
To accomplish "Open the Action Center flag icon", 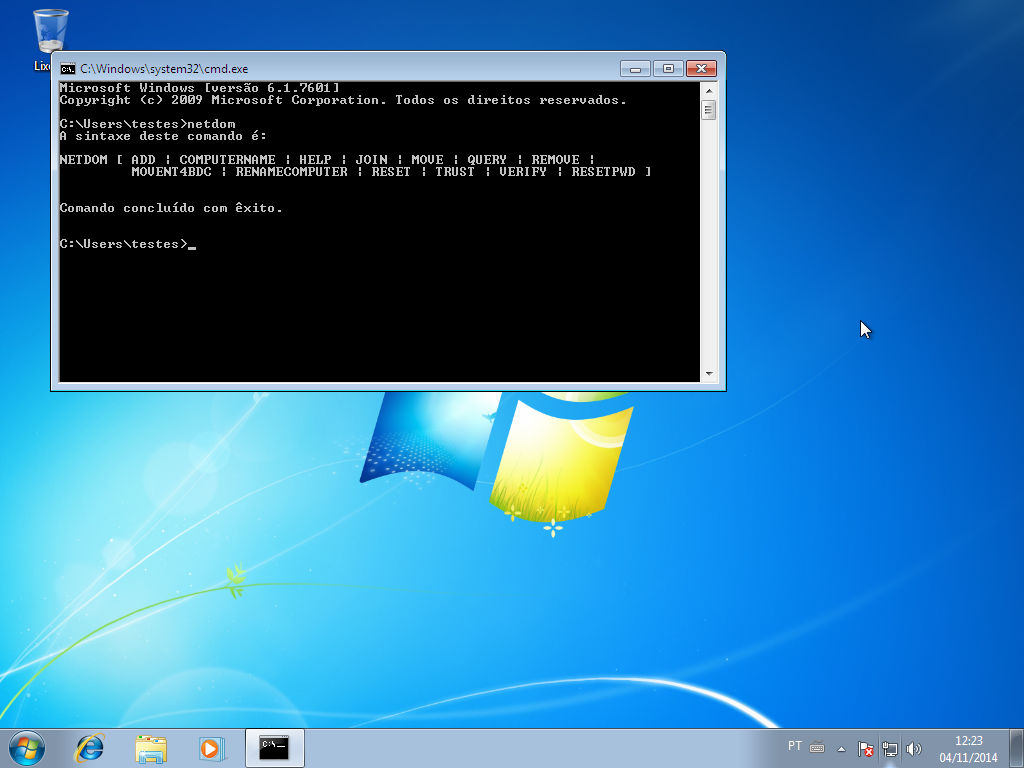I will (866, 746).
